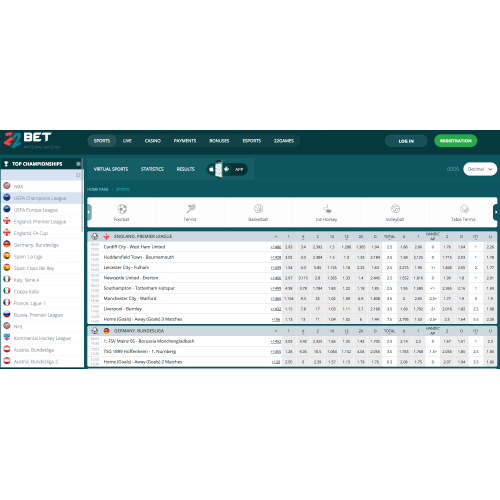Select the Football sport icon

point(122,209)
